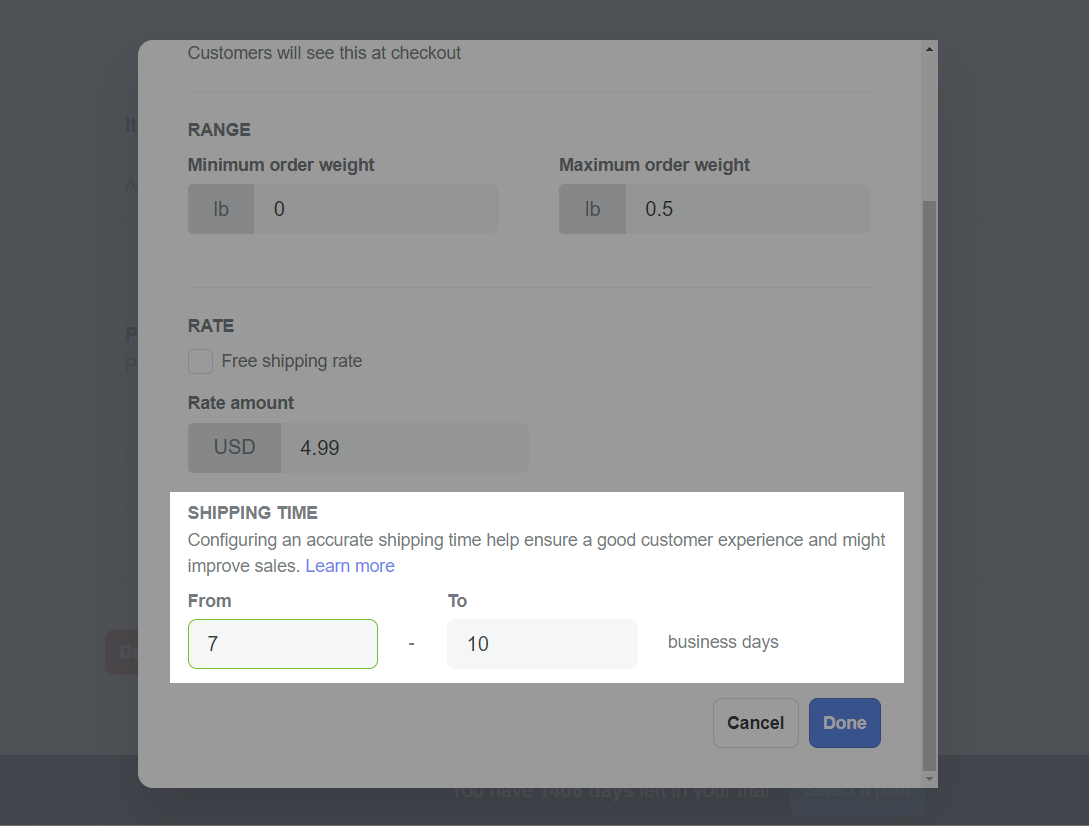The width and height of the screenshot is (1089, 826).
Task: Click the 'Free shipping rate' label text
Action: 292,361
